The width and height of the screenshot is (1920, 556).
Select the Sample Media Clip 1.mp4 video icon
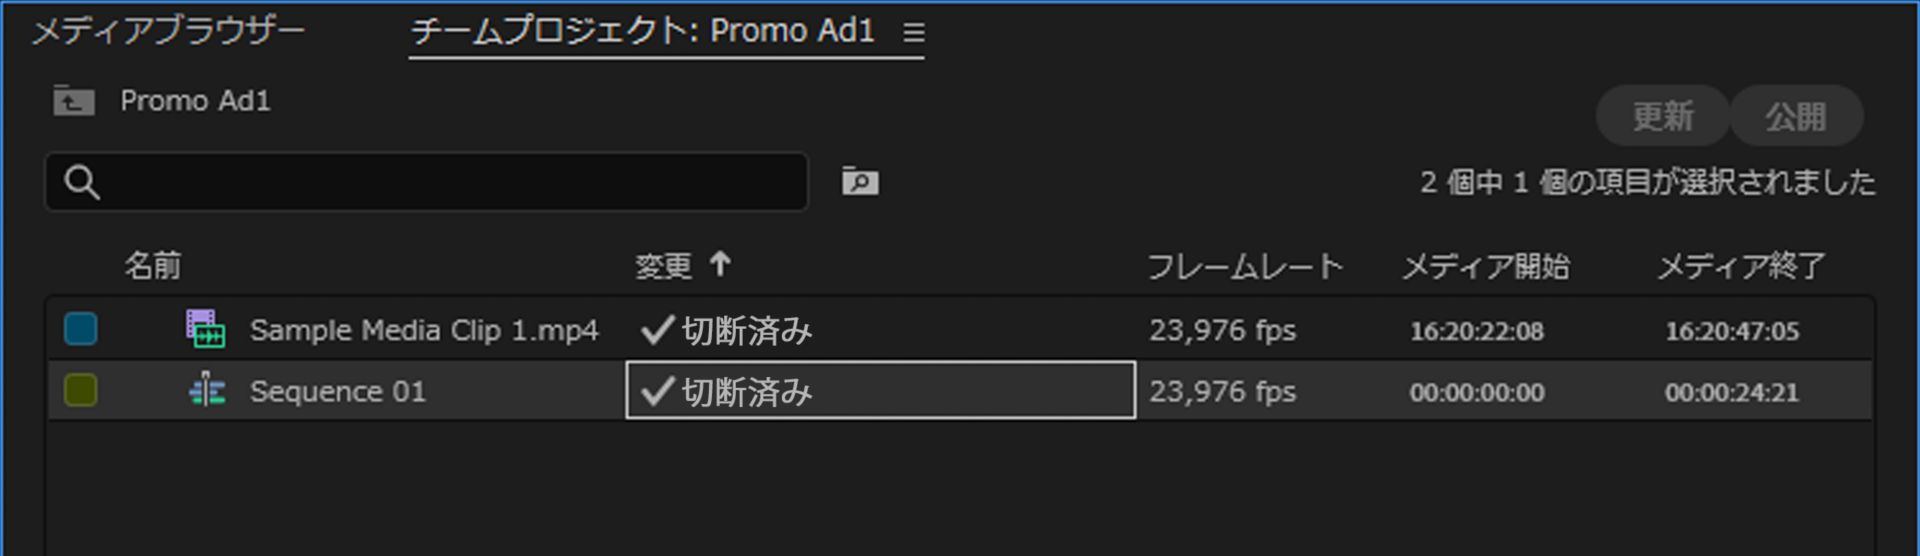(206, 329)
